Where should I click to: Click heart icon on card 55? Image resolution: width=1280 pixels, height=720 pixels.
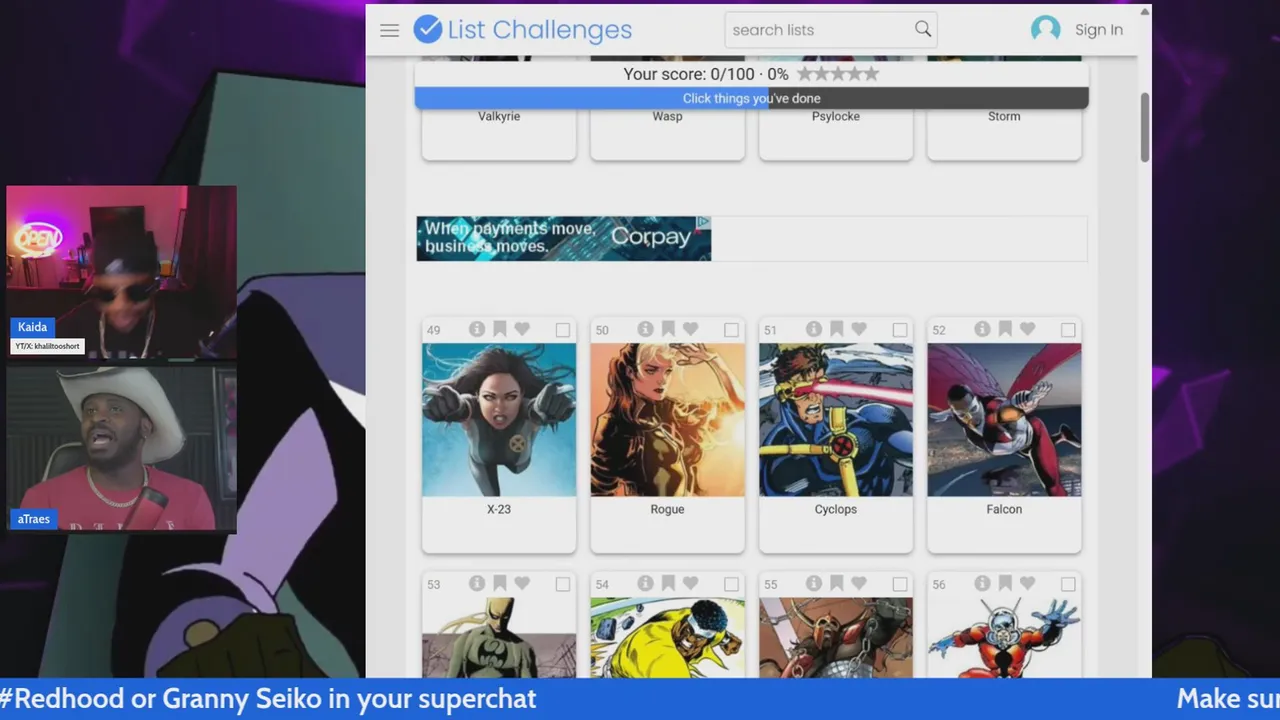point(858,583)
